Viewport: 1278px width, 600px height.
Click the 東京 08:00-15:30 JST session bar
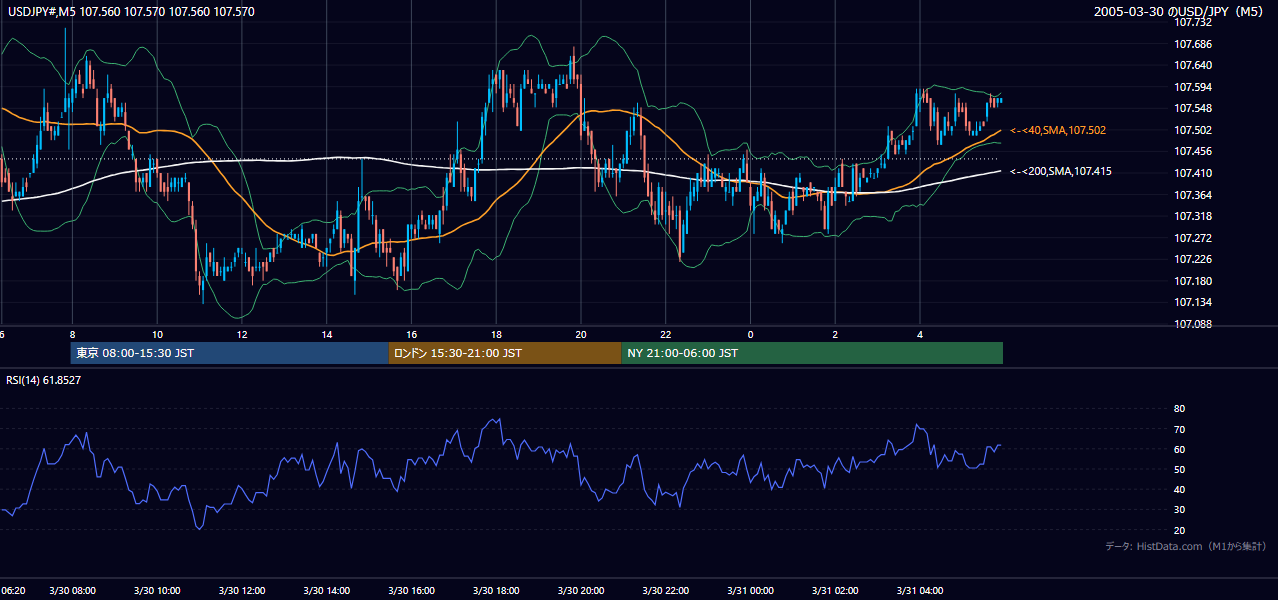tap(230, 353)
